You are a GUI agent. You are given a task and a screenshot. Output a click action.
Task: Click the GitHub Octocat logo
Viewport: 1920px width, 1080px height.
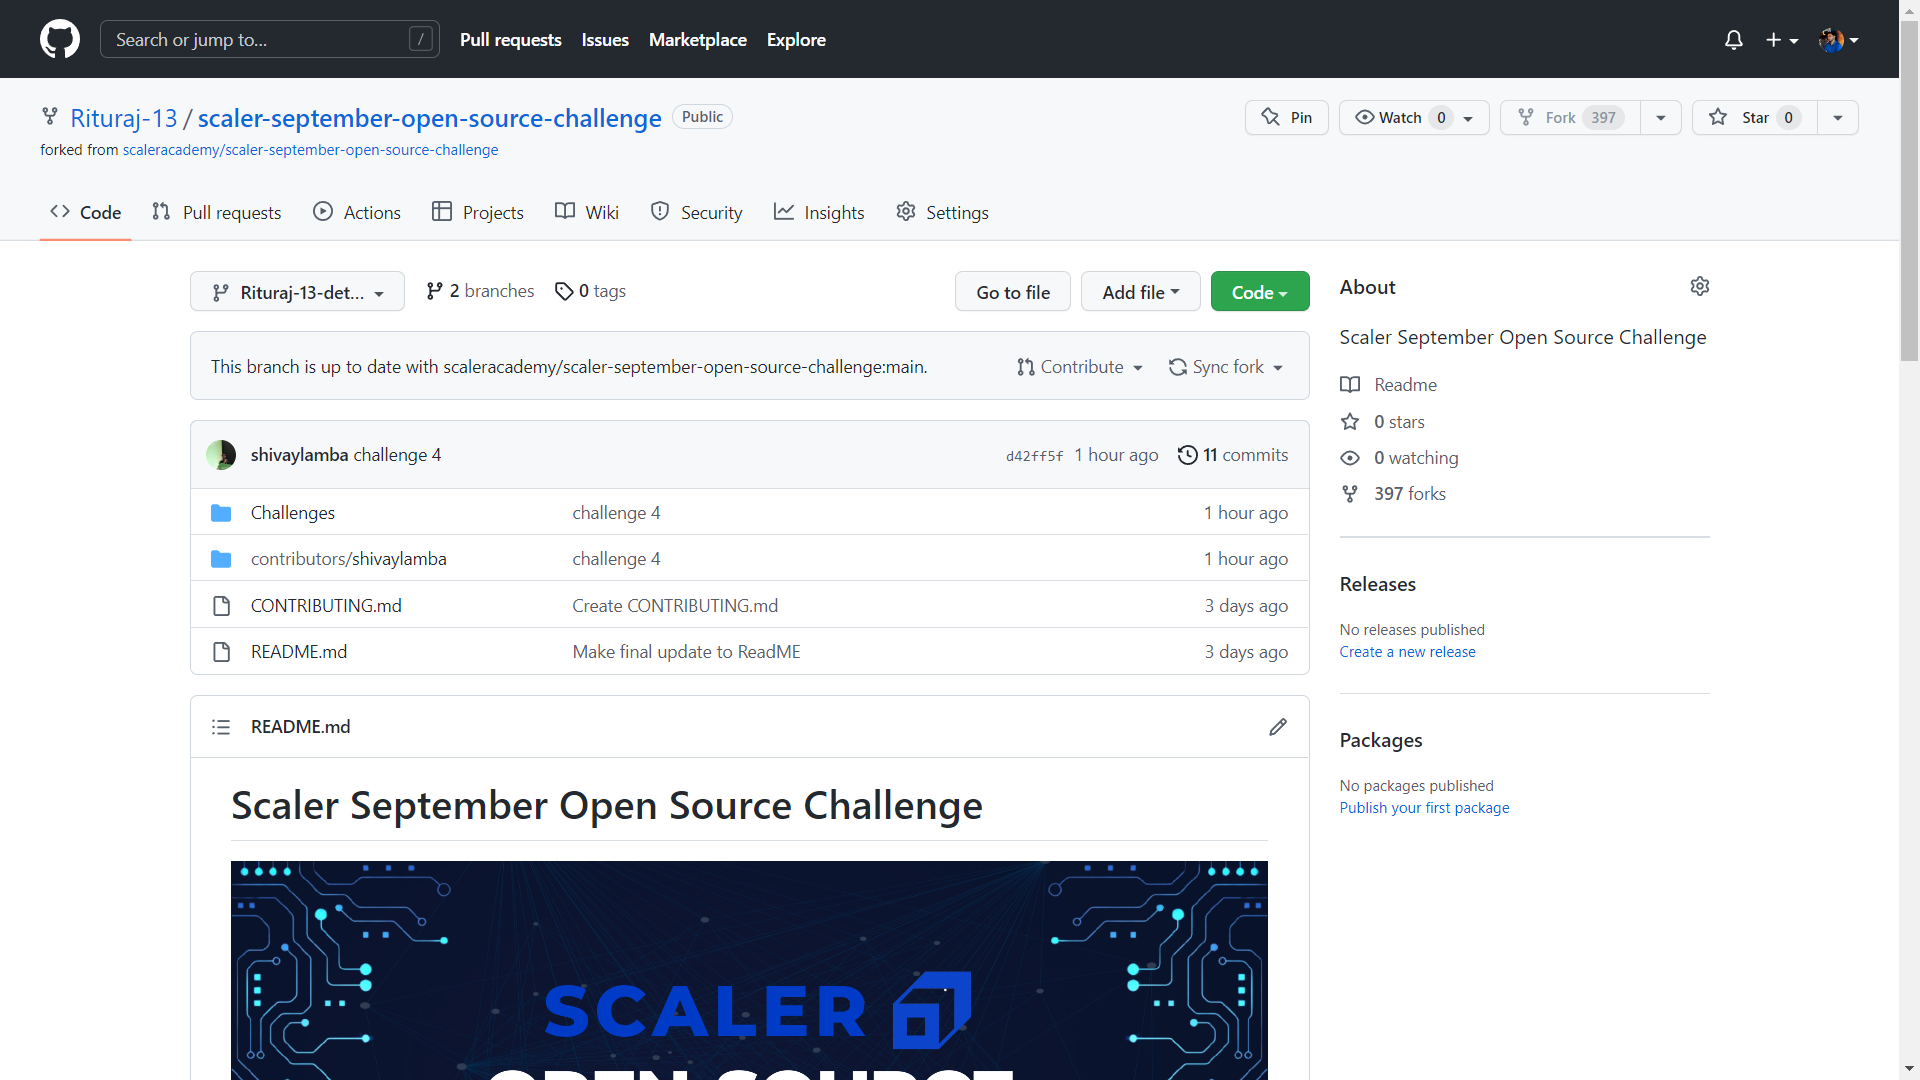[60, 39]
